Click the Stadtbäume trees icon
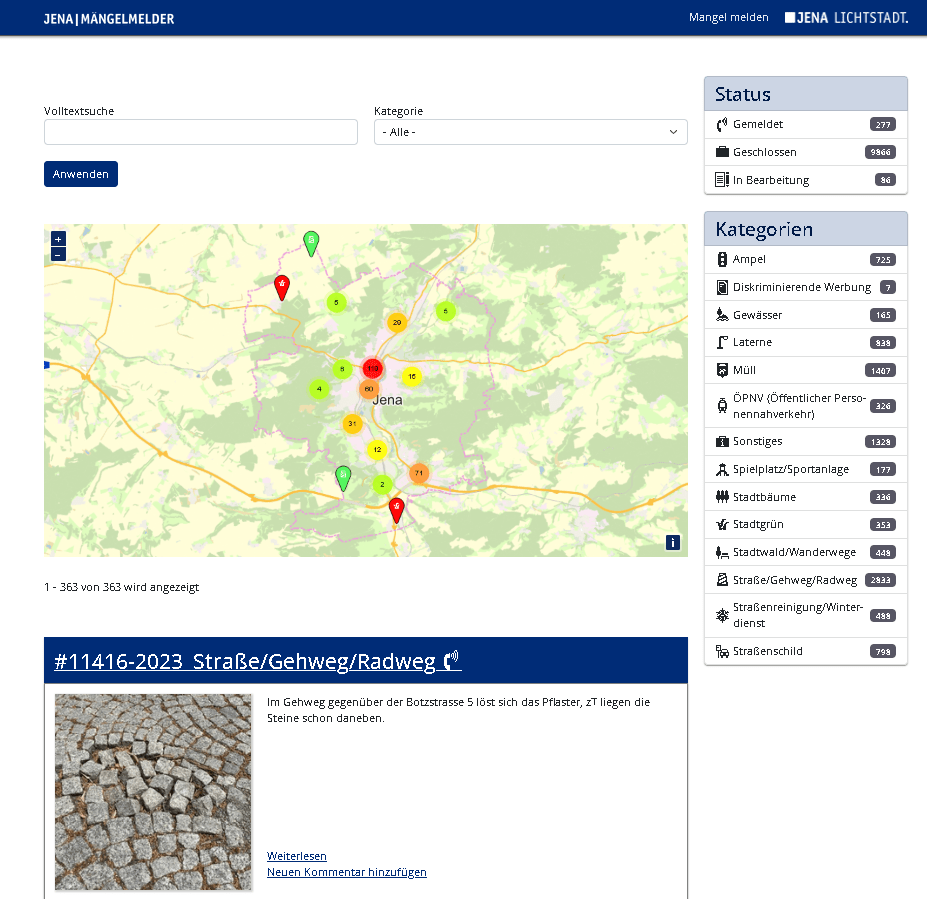The width and height of the screenshot is (927, 899). pos(721,496)
